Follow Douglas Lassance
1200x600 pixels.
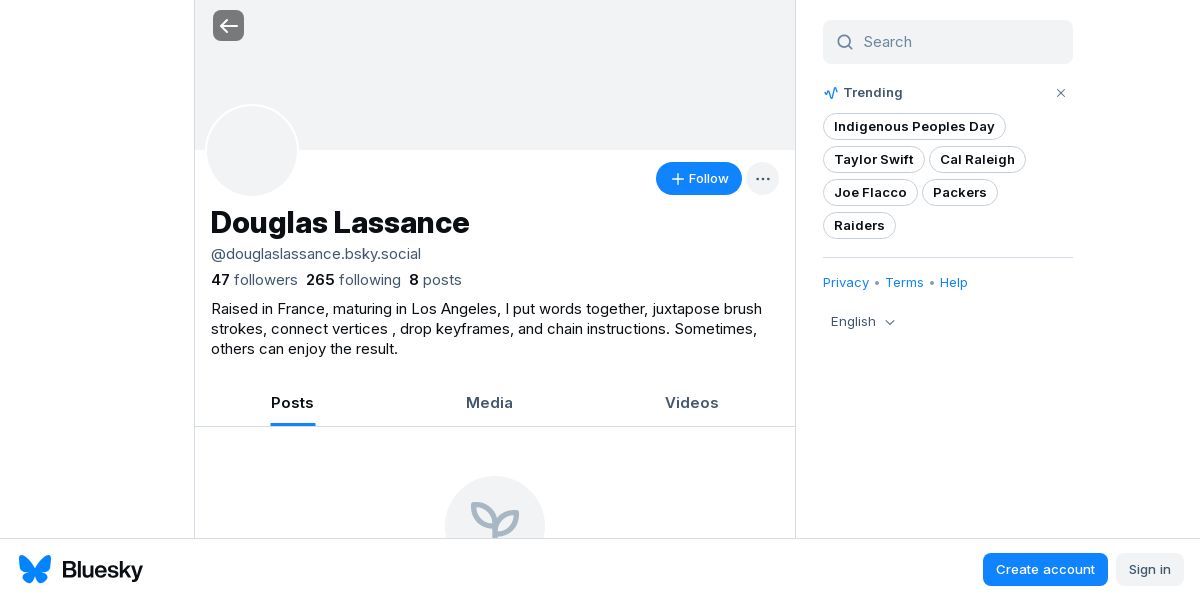pos(699,179)
